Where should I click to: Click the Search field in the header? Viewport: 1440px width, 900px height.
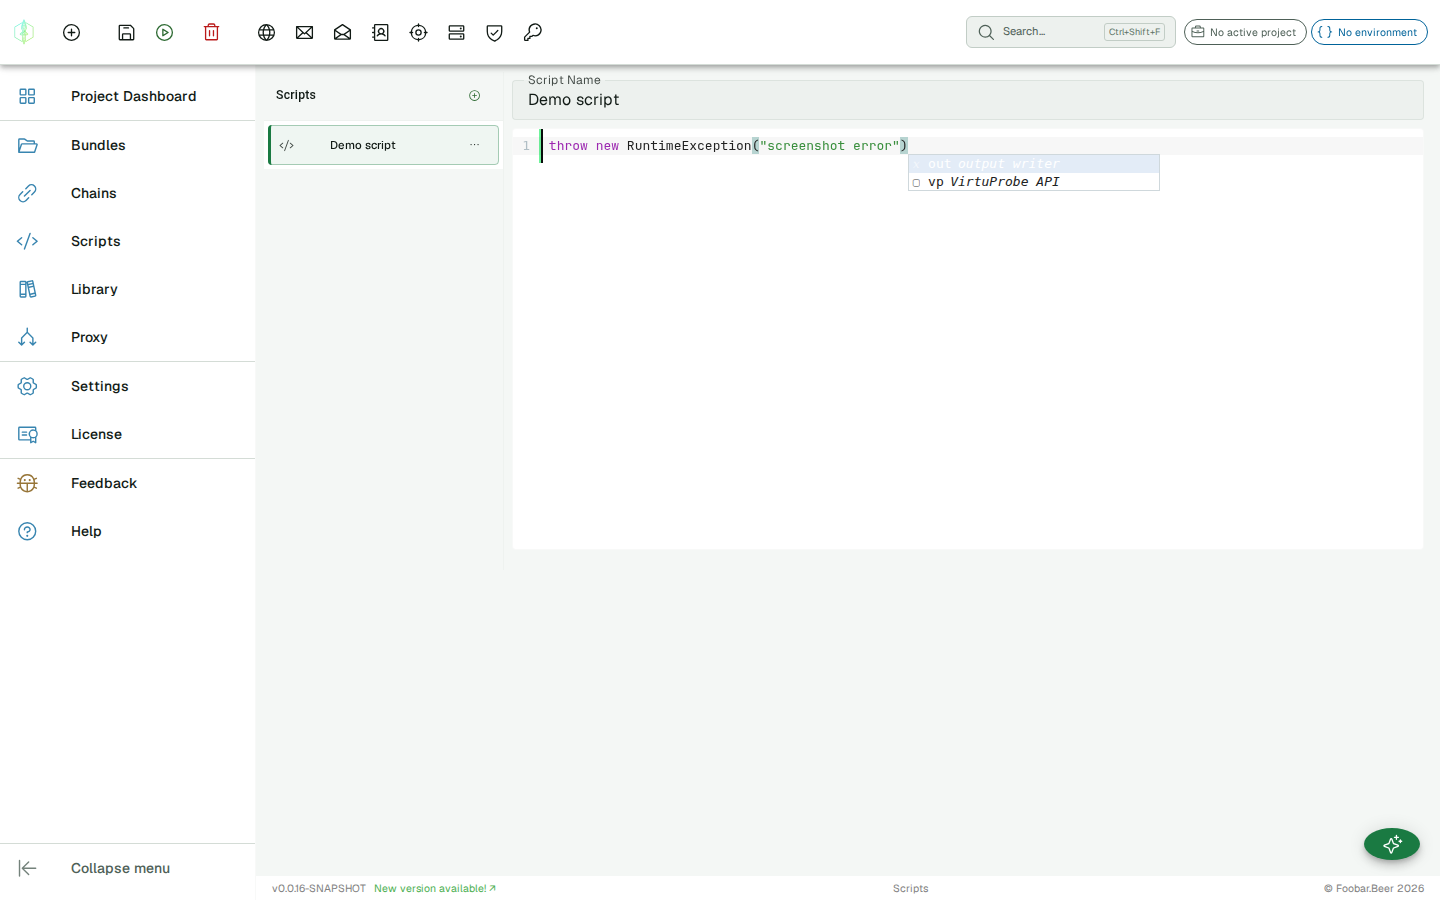tap(1070, 32)
